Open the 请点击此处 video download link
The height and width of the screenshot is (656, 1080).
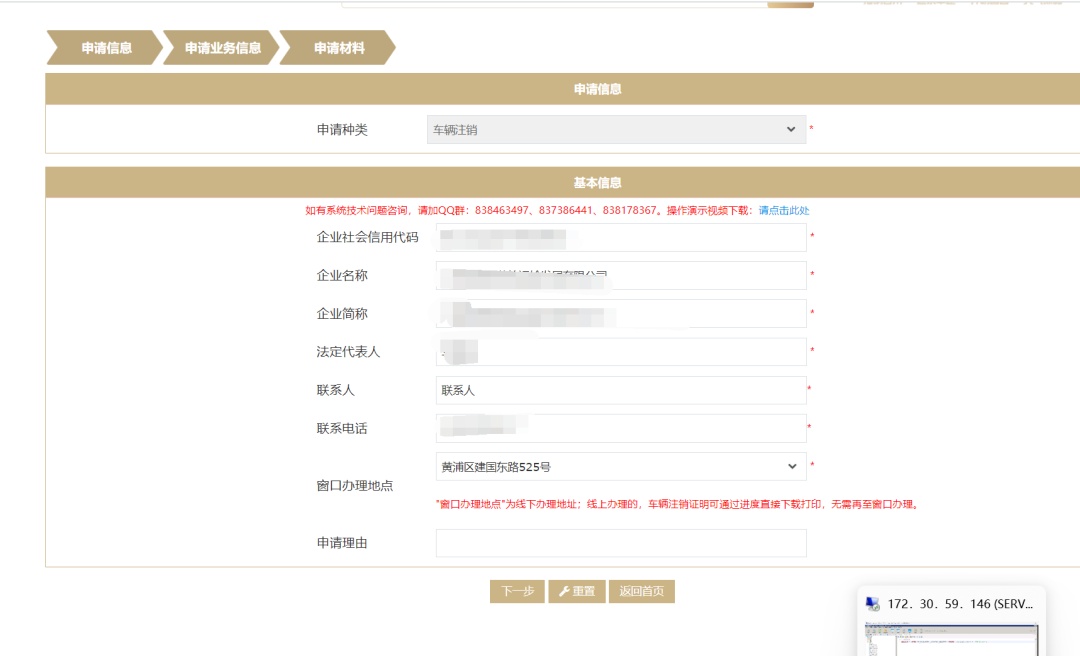coord(784,211)
